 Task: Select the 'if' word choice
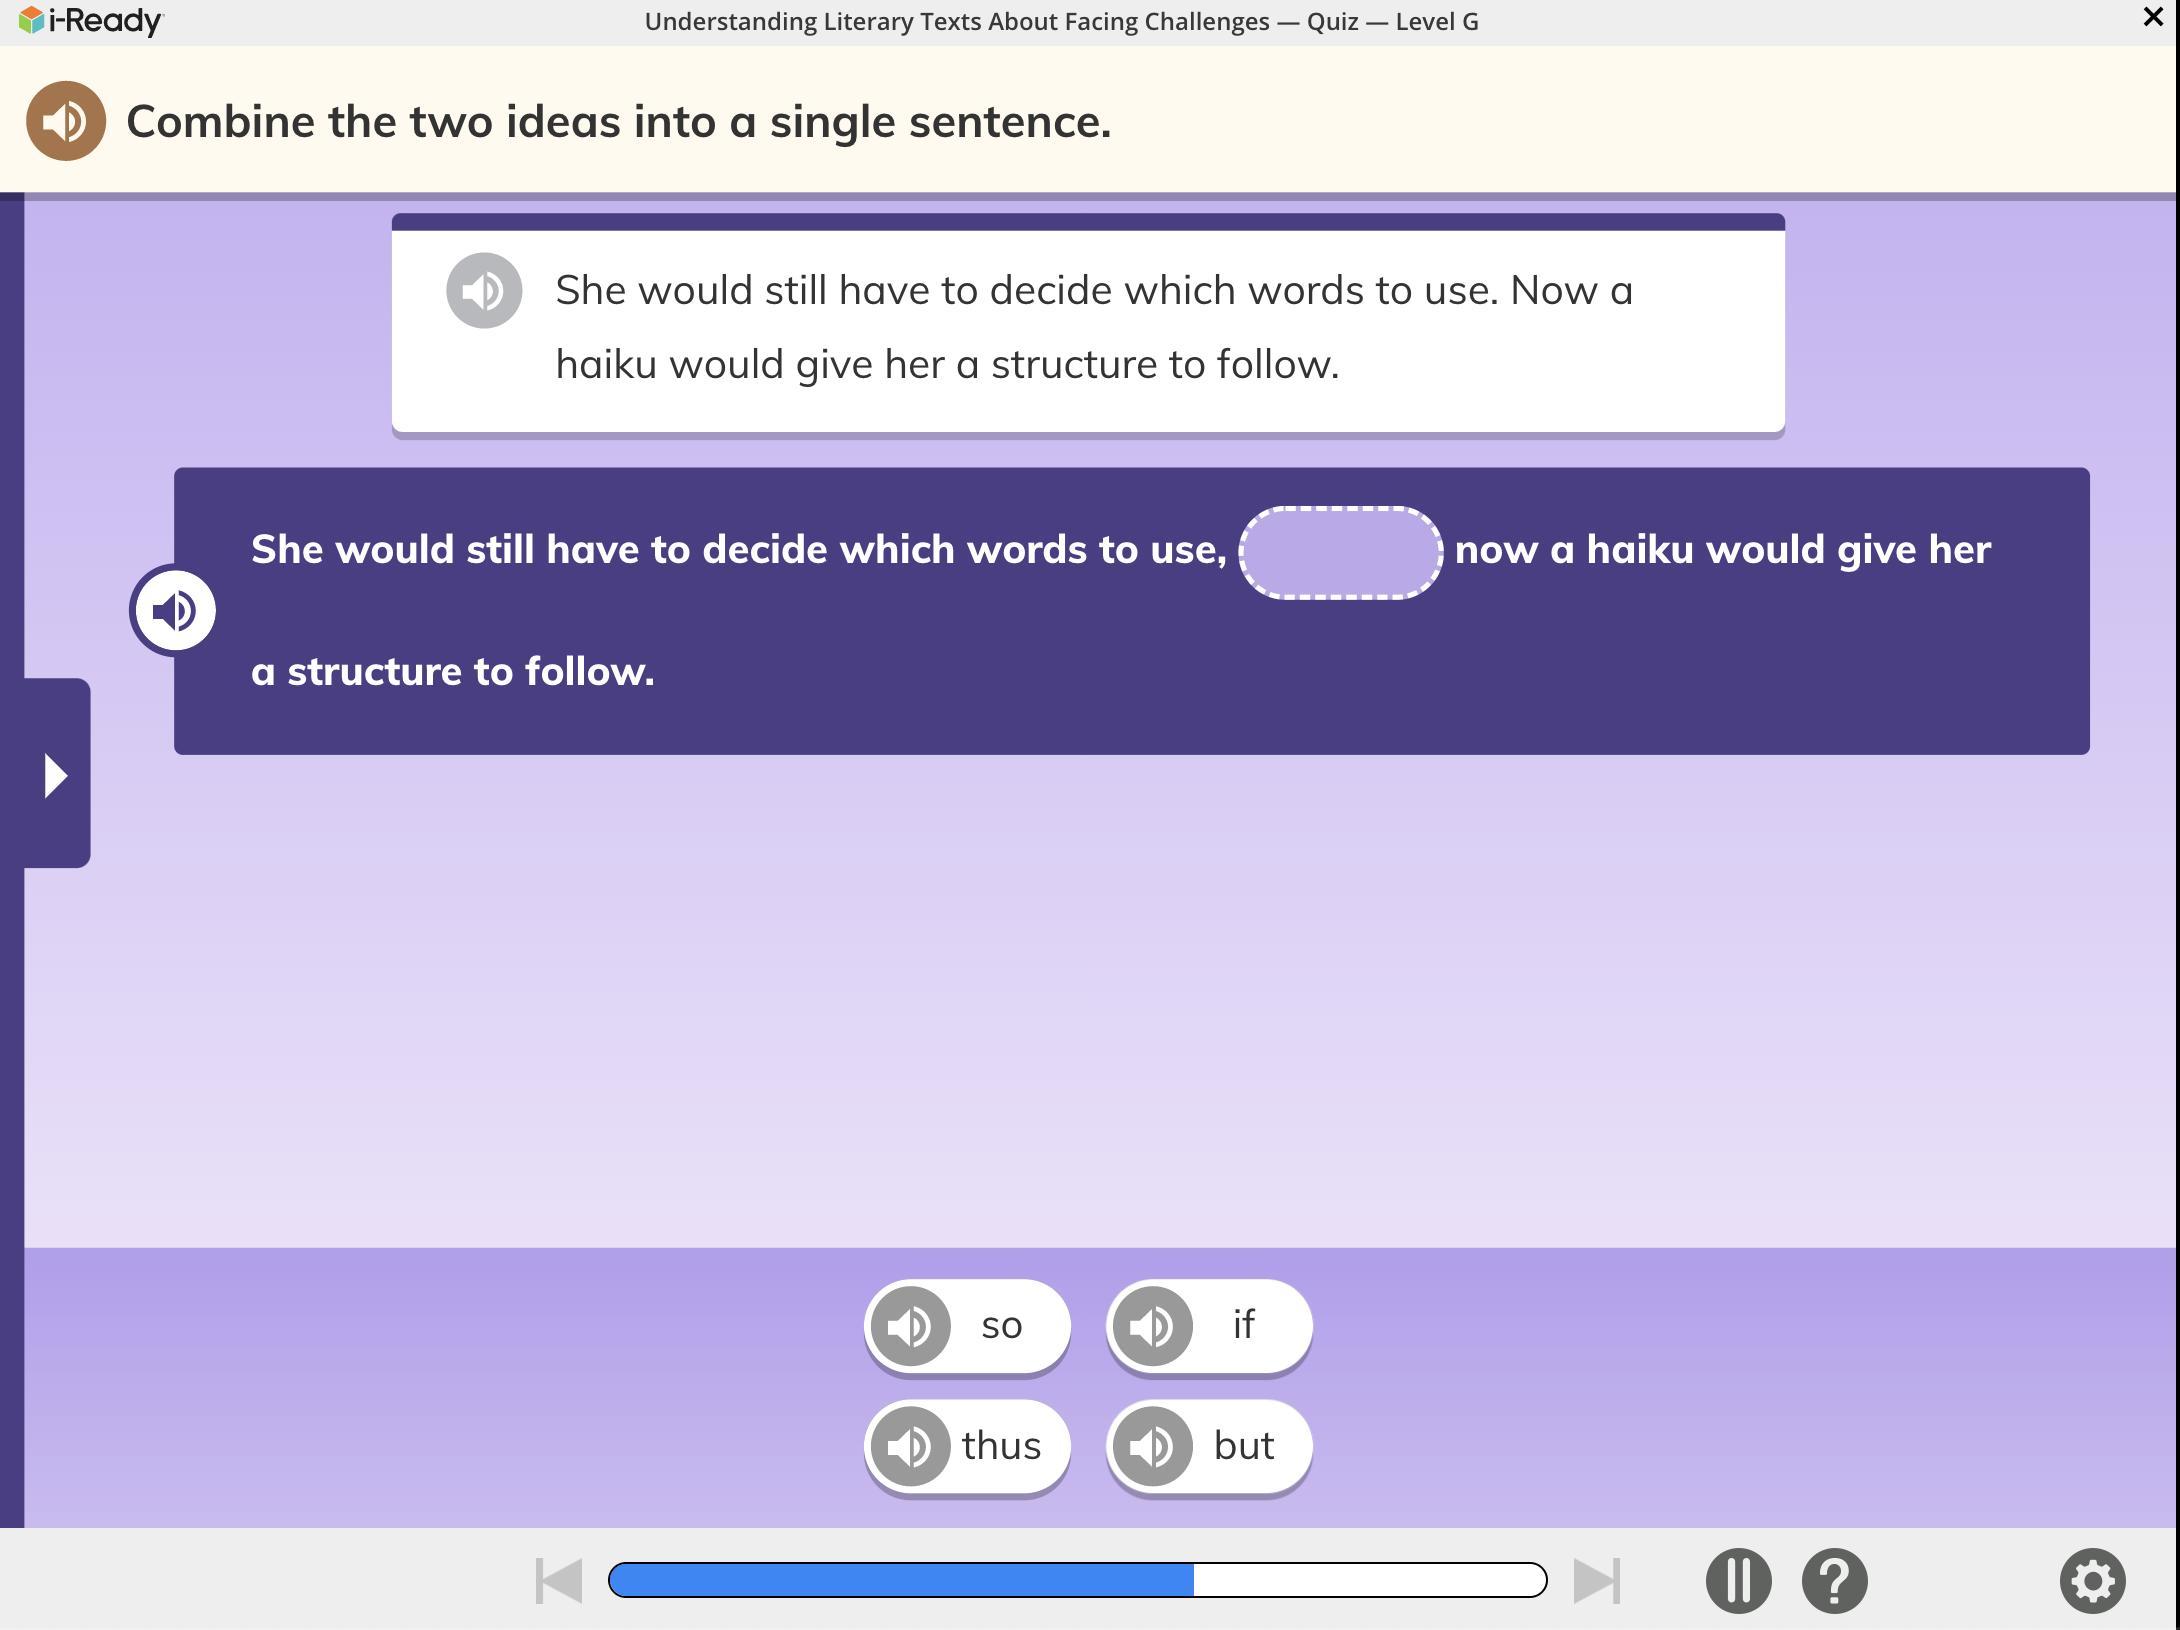(x=1244, y=1326)
